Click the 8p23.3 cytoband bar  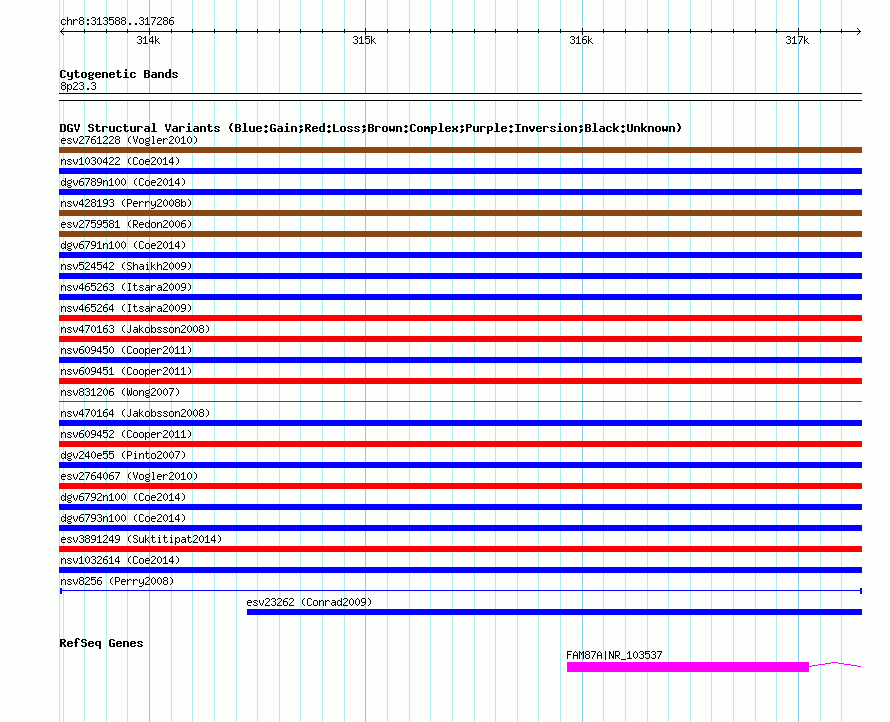click(460, 97)
